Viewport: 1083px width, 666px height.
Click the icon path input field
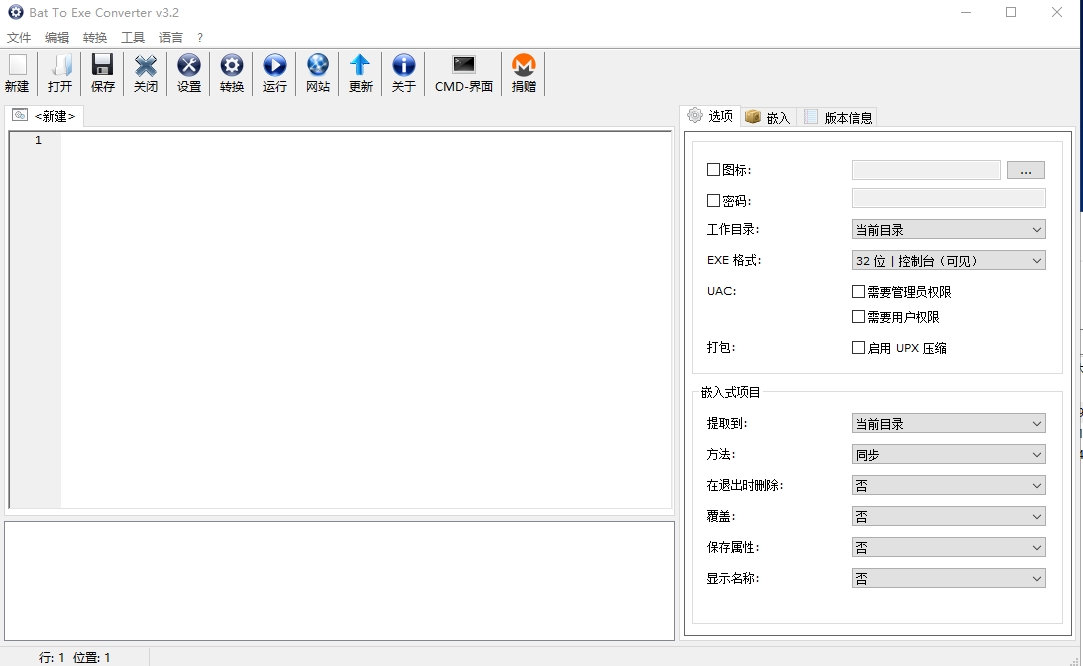[926, 170]
